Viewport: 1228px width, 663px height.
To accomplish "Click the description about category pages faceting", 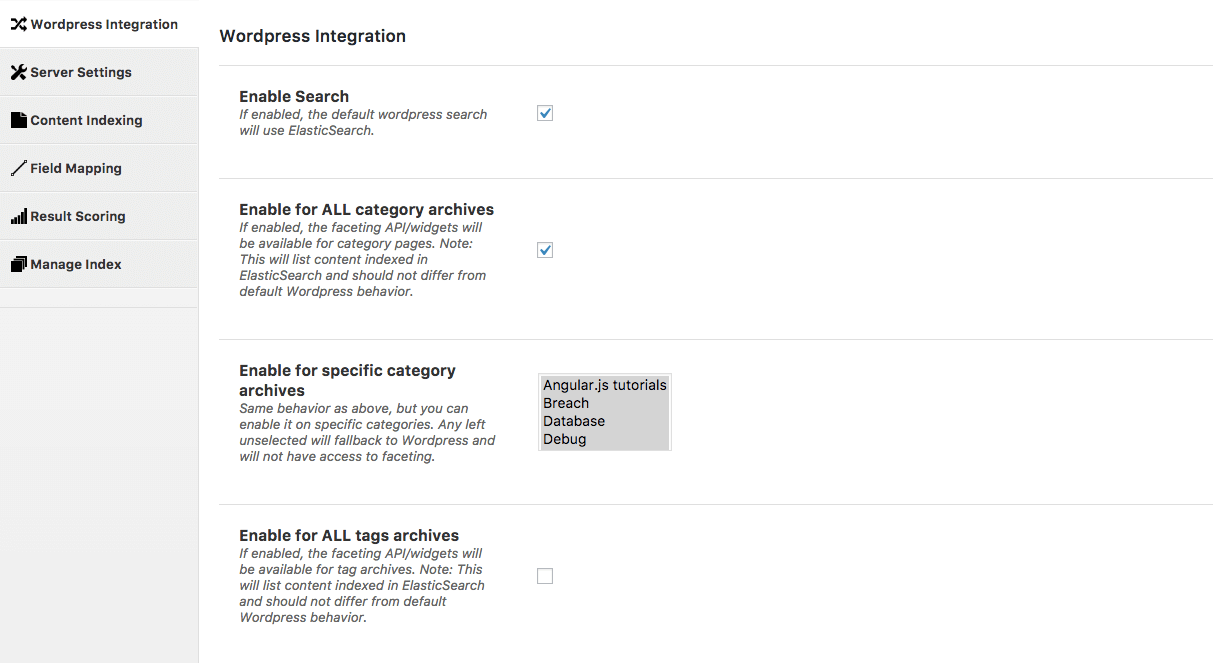I will point(363,259).
